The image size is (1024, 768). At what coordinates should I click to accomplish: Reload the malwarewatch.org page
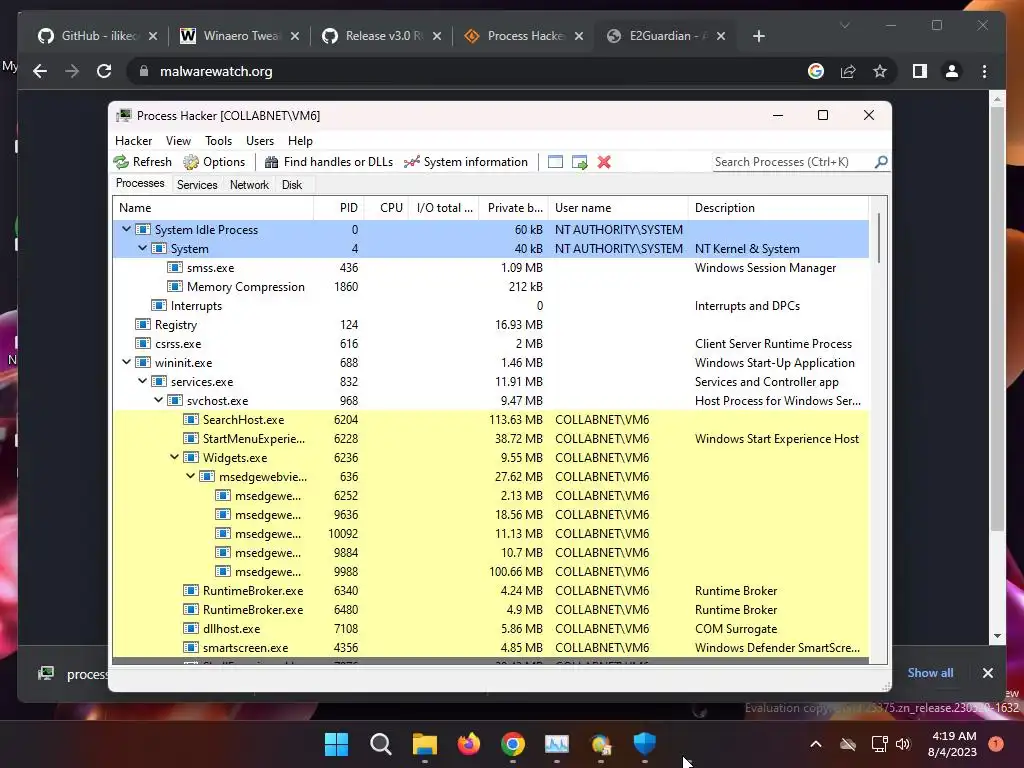click(x=104, y=71)
